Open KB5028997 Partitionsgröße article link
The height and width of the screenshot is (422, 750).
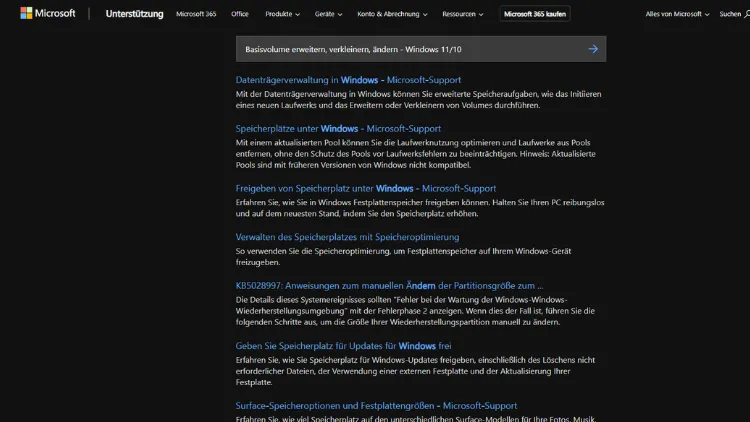coord(389,286)
